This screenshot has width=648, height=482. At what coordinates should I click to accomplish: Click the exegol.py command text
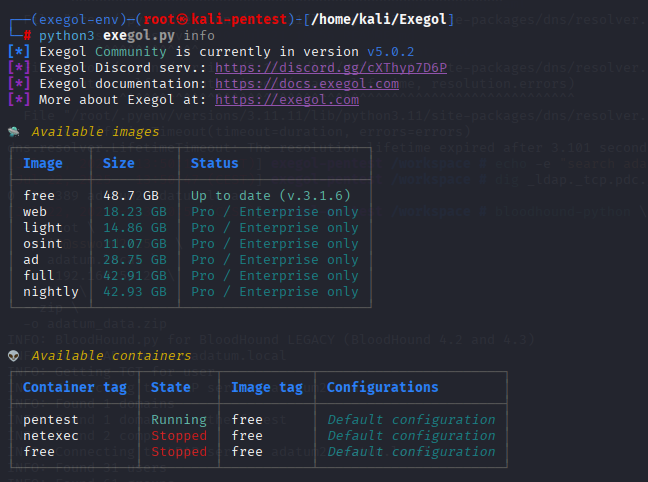pyautogui.click(x=139, y=36)
